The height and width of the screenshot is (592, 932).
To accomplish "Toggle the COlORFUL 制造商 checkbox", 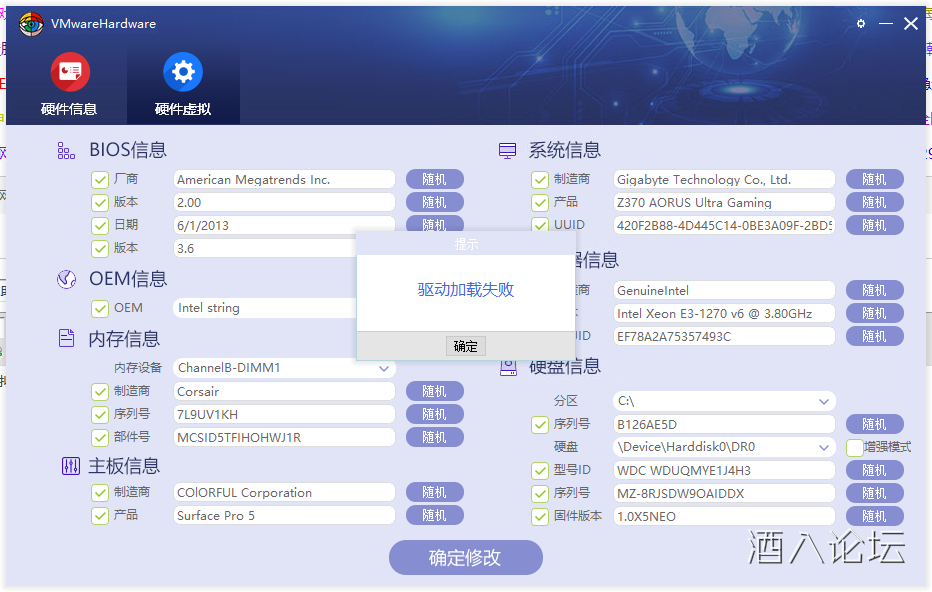I will 100,493.
